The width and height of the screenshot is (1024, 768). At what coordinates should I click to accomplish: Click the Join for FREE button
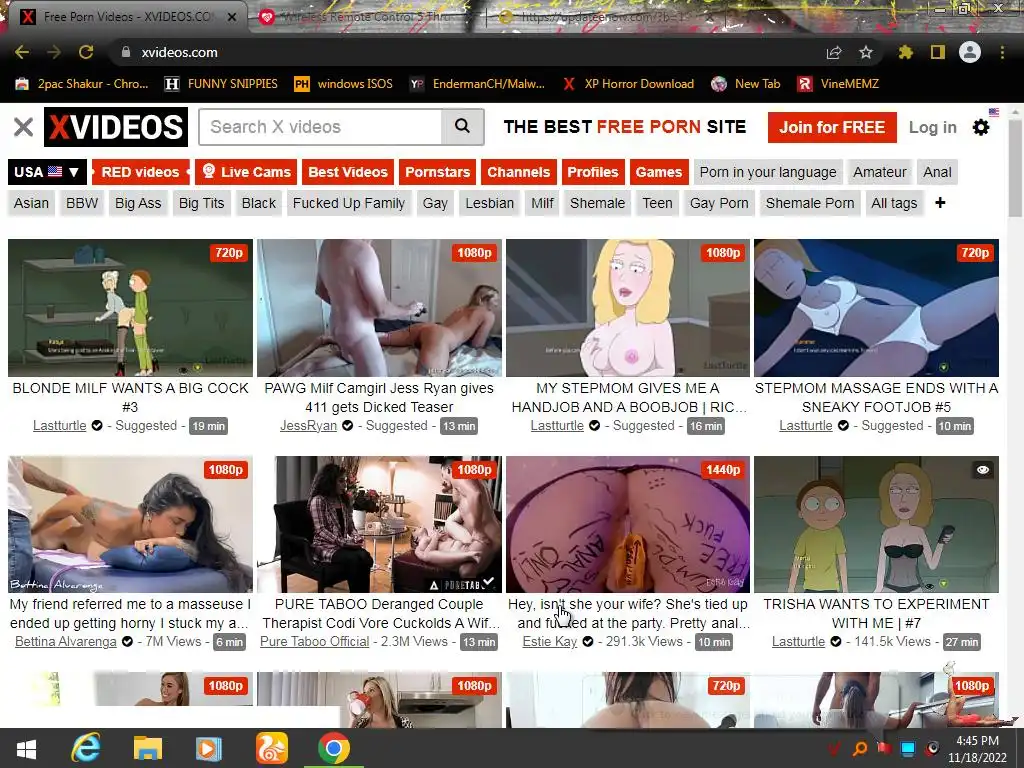tap(832, 127)
